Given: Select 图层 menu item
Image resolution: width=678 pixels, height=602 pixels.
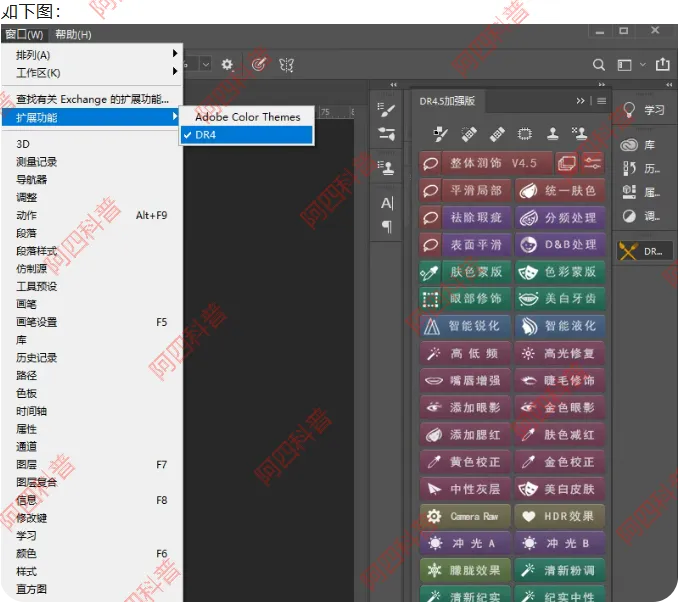Looking at the screenshot, I should coord(92,464).
